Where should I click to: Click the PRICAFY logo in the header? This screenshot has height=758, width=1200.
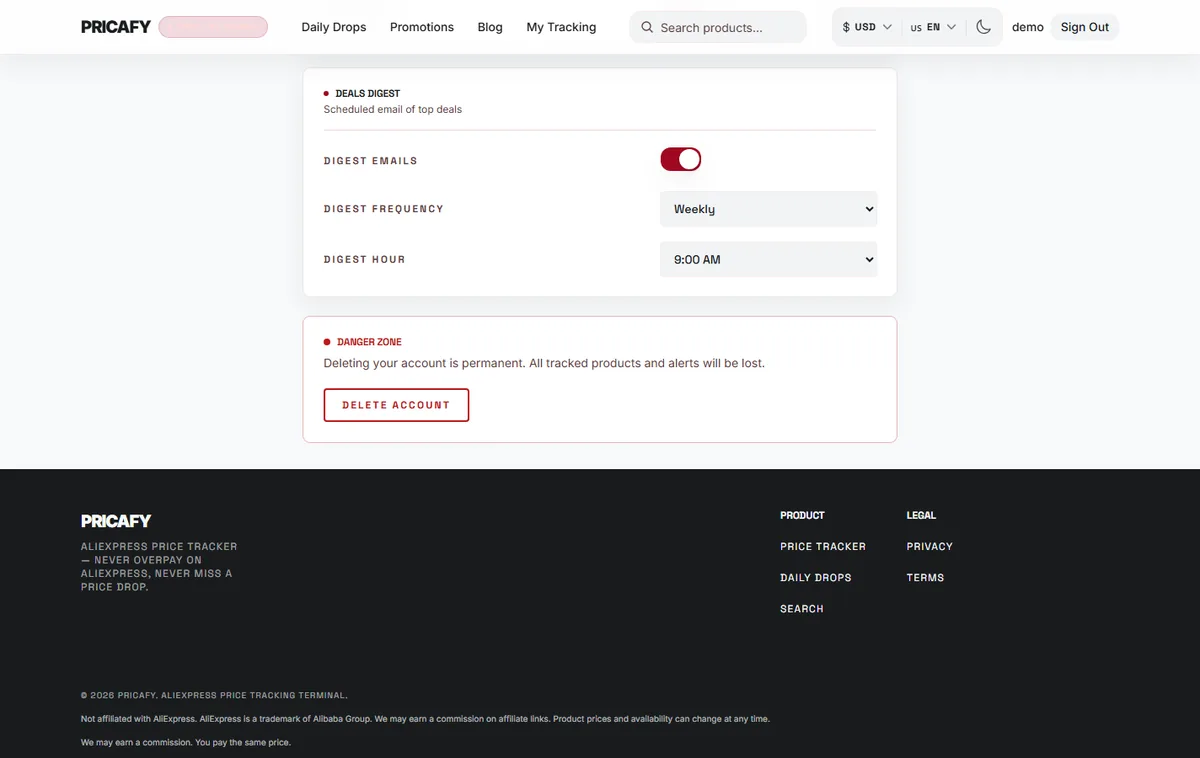click(x=116, y=27)
